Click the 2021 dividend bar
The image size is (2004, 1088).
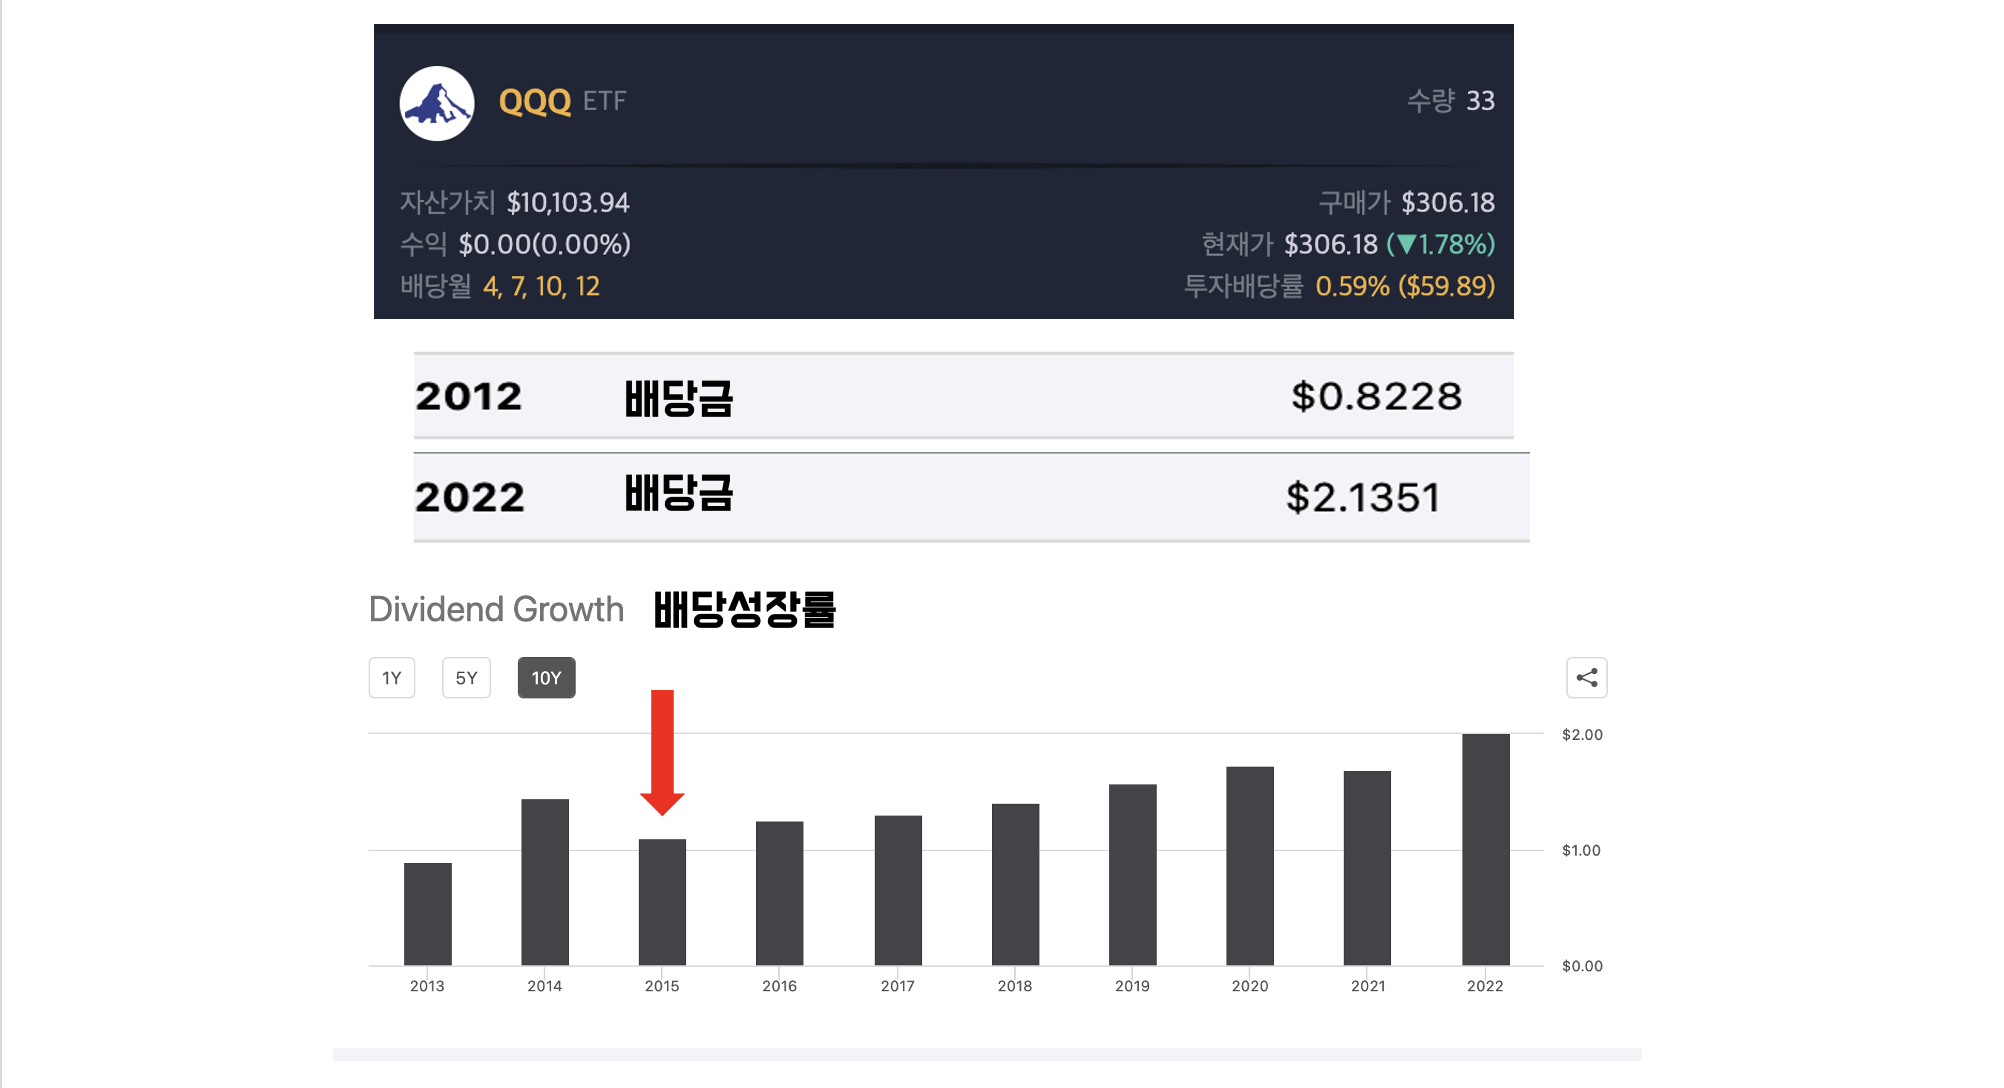(1367, 868)
